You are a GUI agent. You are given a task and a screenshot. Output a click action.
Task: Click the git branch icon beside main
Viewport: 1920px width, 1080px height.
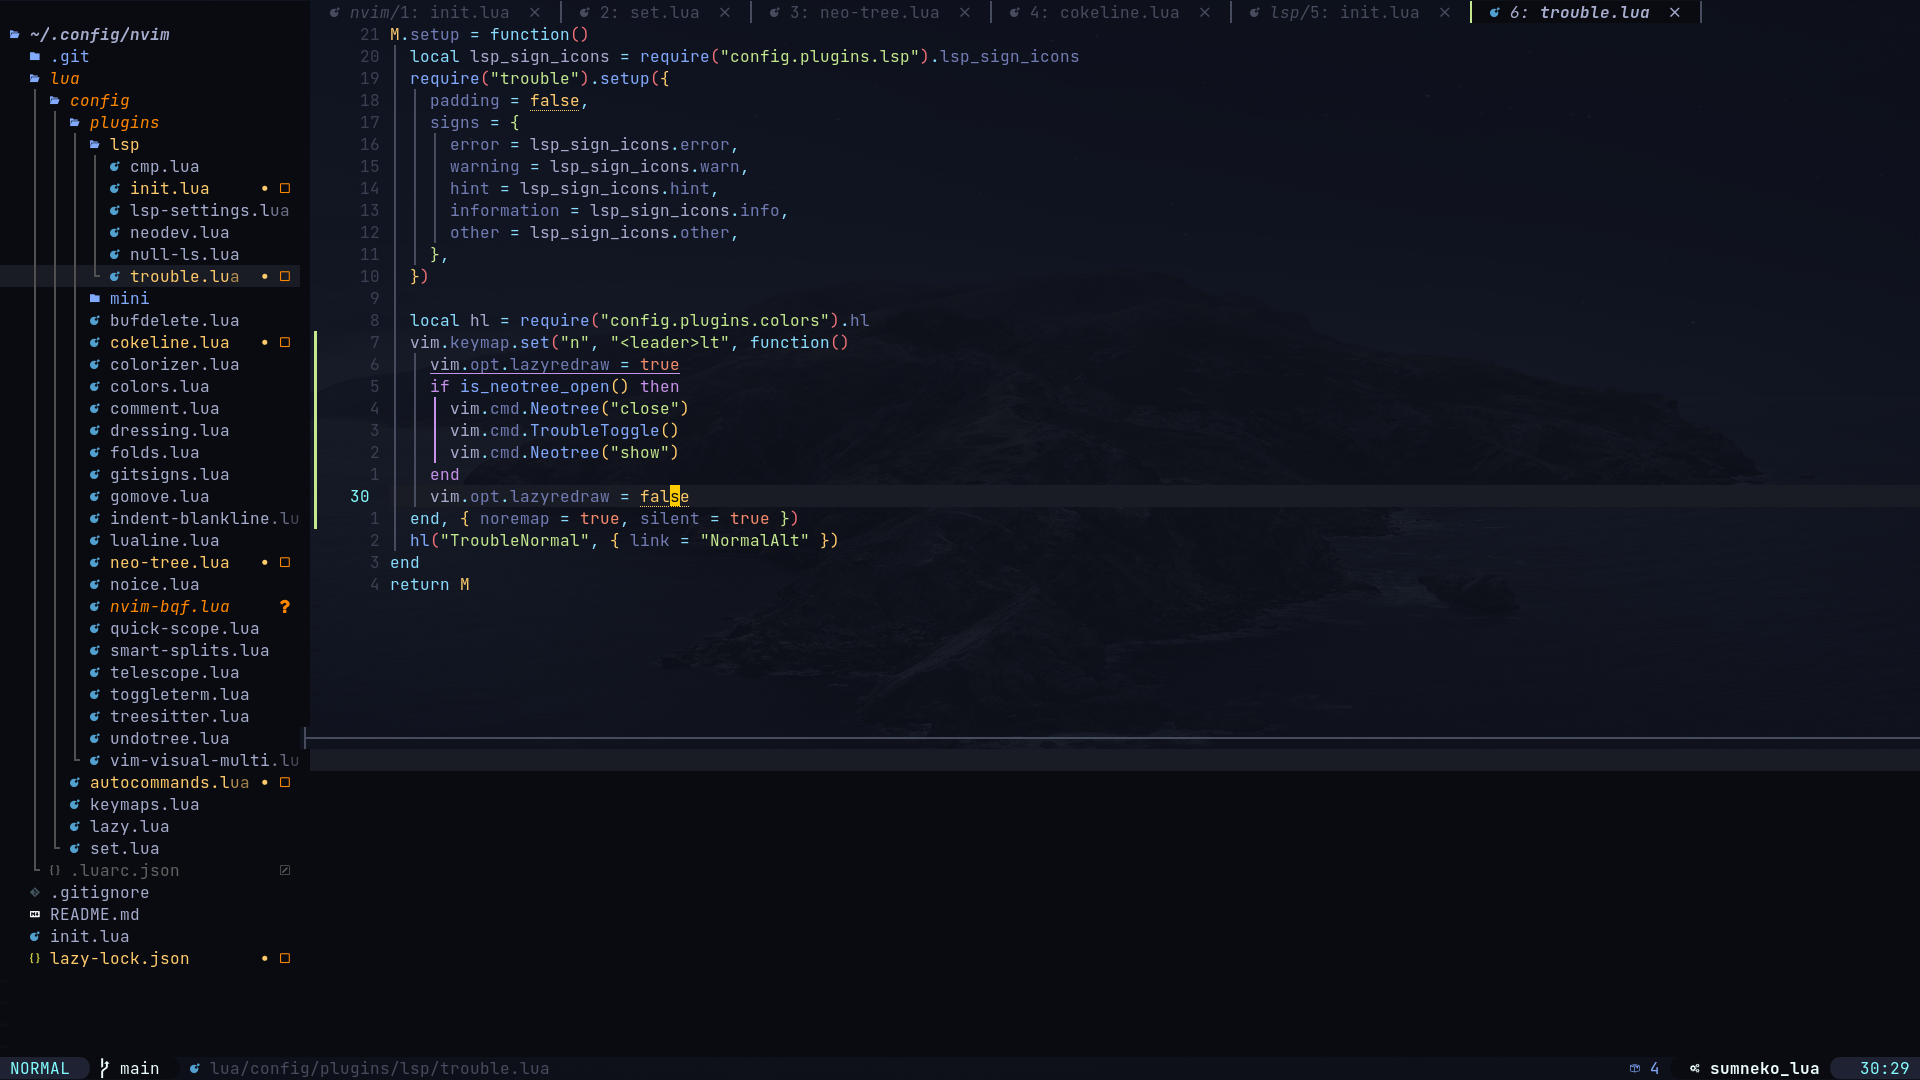tap(103, 1068)
